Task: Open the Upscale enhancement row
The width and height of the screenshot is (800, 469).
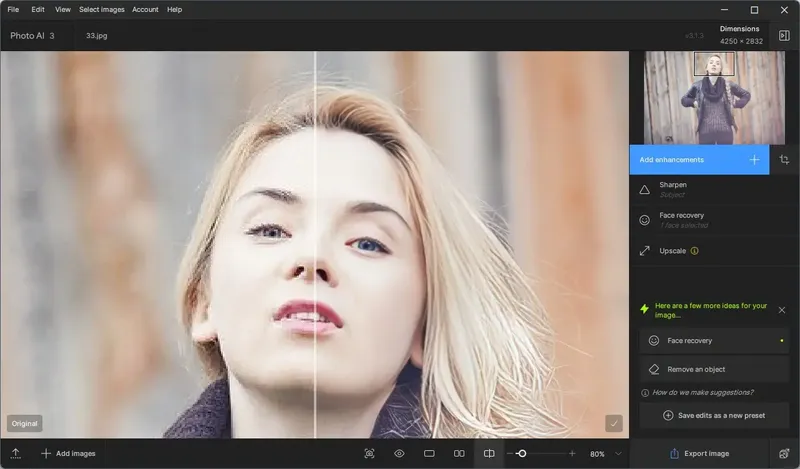Action: [714, 251]
